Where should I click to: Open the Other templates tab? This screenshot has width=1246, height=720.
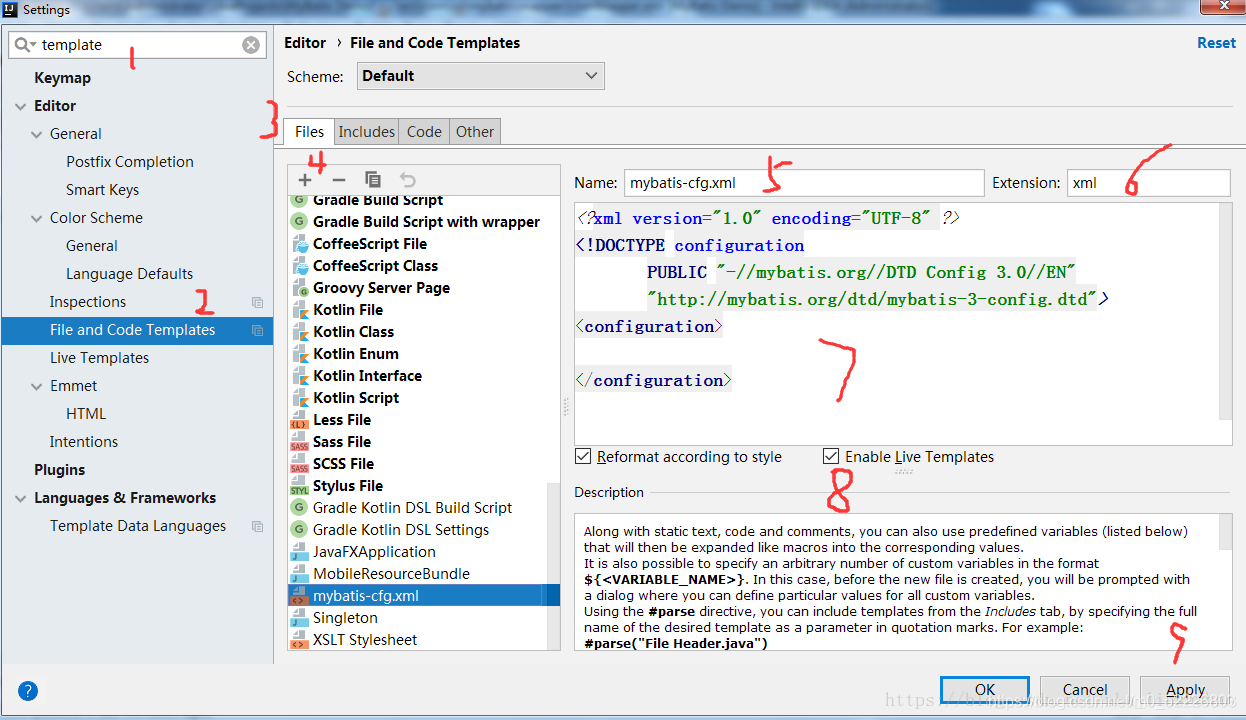[474, 131]
